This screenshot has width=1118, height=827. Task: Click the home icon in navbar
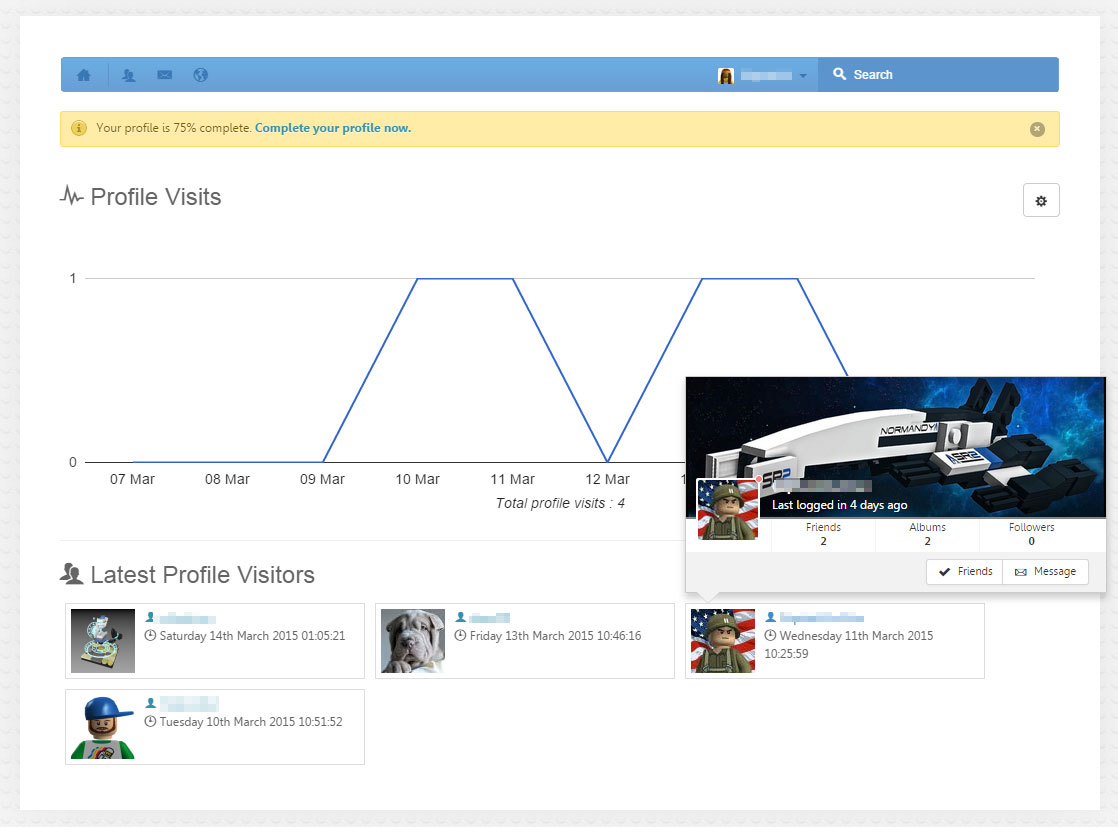(x=84, y=75)
